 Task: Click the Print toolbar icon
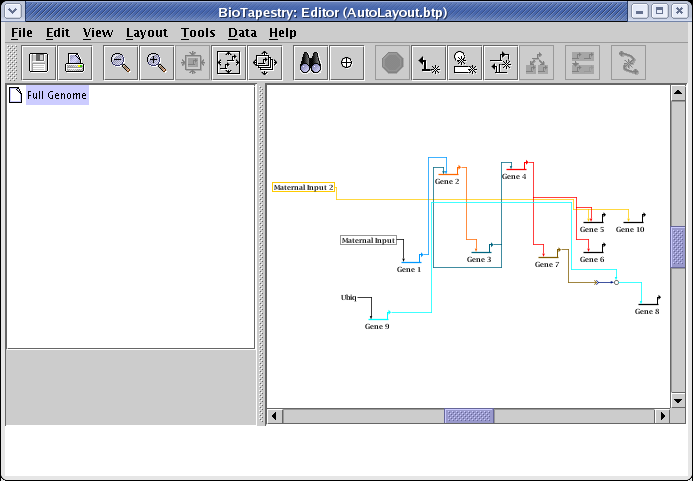(75, 63)
